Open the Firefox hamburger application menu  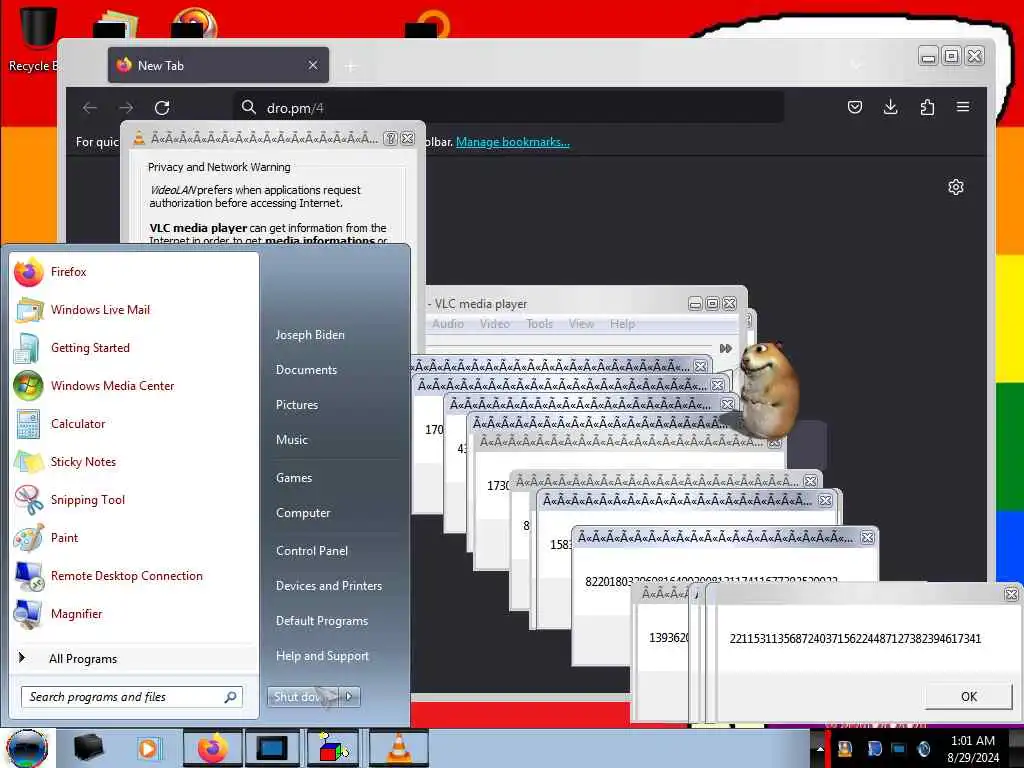pyautogui.click(x=963, y=107)
